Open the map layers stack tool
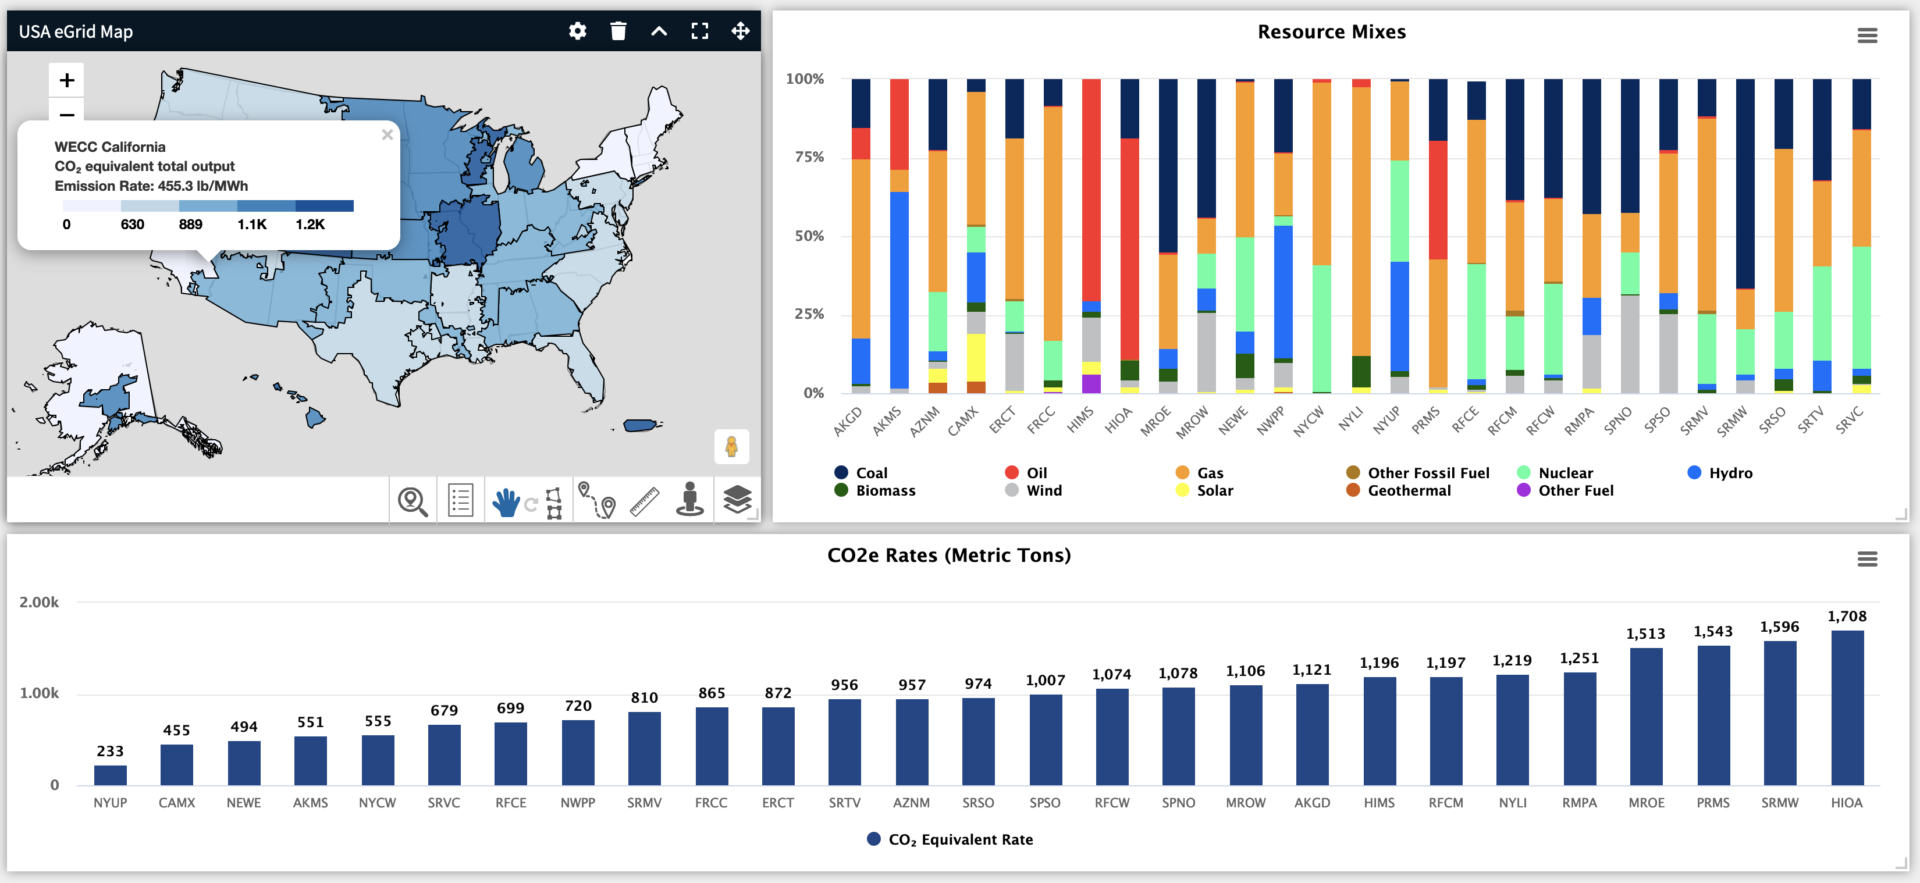The width and height of the screenshot is (1920, 883). [737, 500]
